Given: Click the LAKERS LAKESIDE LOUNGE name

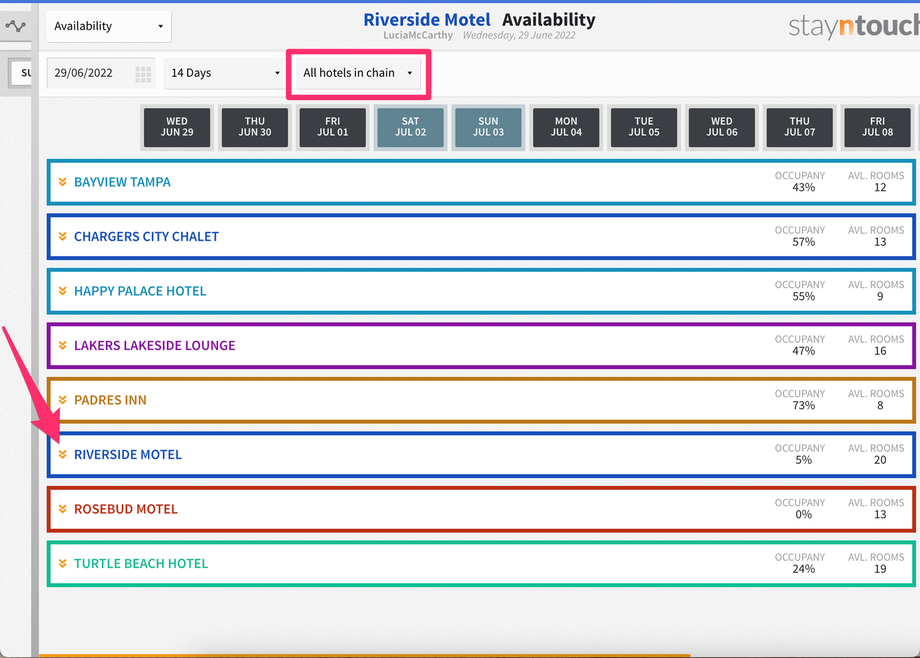Looking at the screenshot, I should (154, 345).
